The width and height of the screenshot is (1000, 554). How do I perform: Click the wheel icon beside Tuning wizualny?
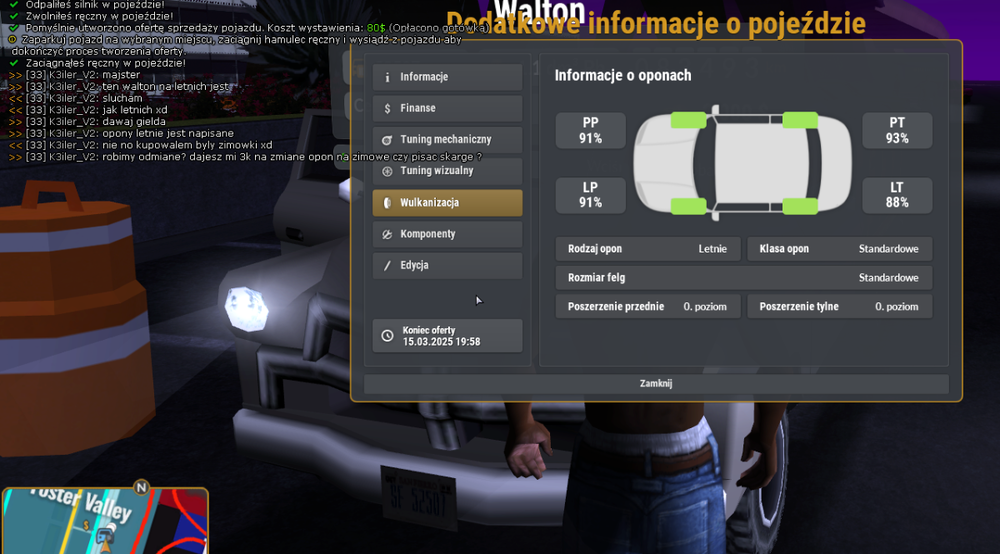pos(387,171)
